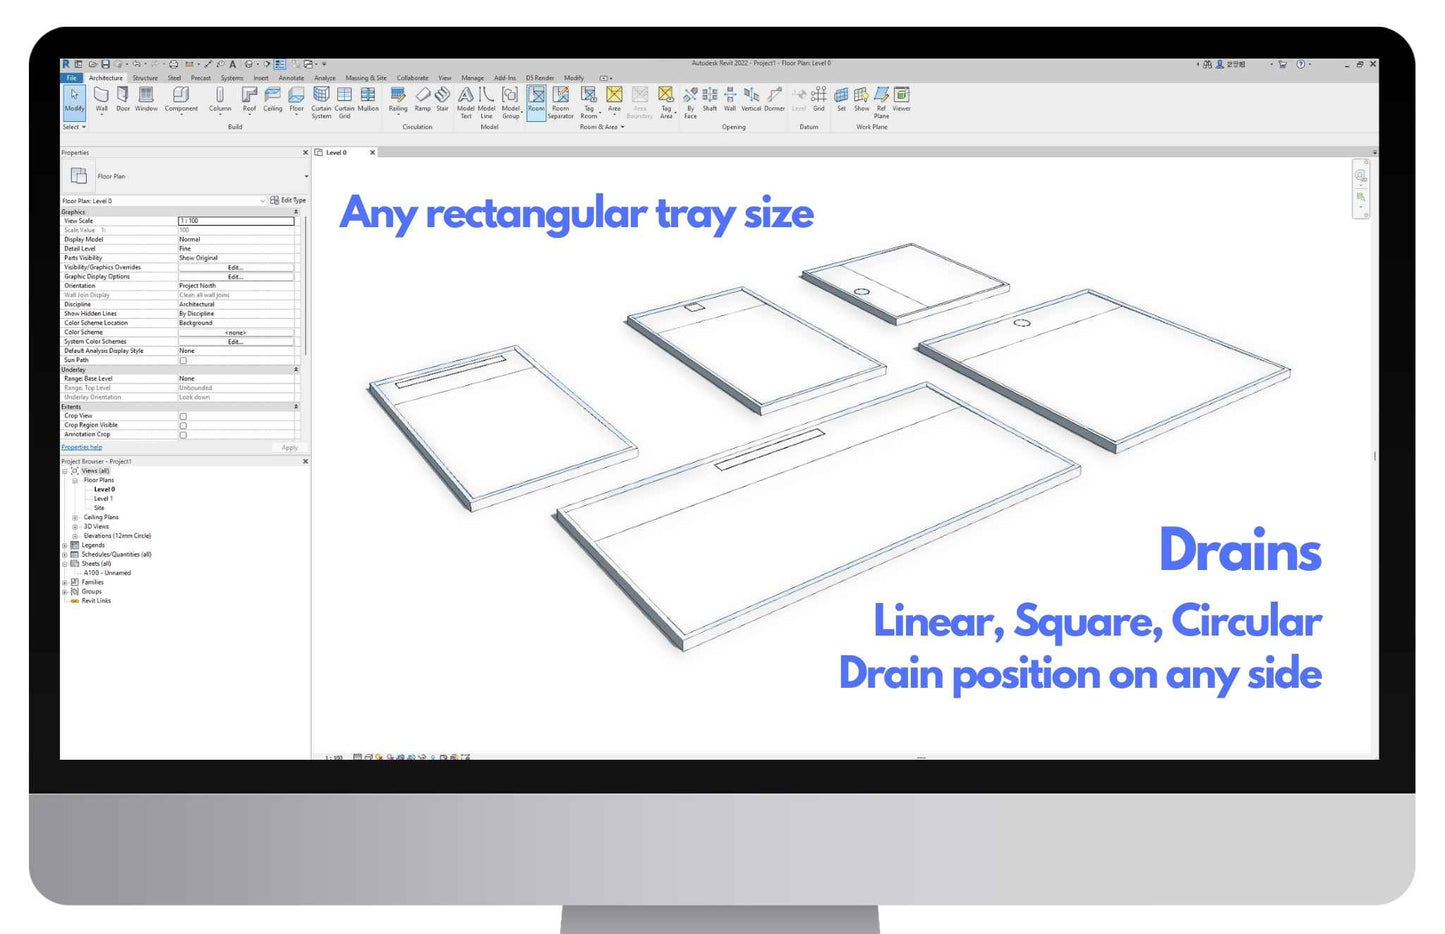Expand the Families node in Project Browser

click(x=65, y=582)
